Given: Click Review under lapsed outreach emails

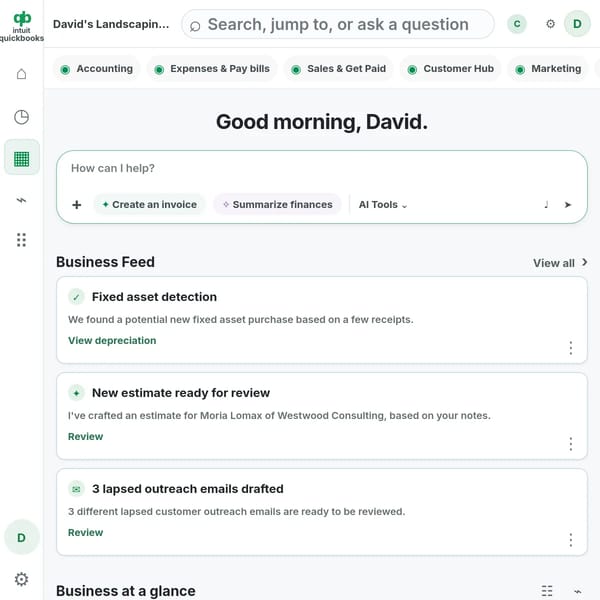Looking at the screenshot, I should (x=85, y=533).
